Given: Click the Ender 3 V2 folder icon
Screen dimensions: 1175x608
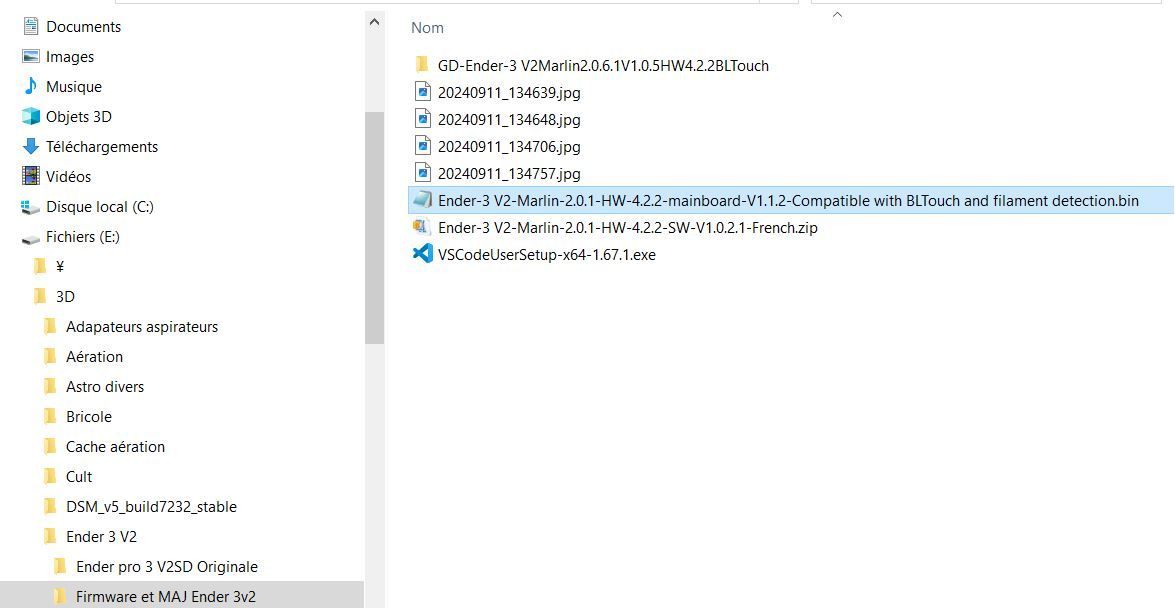Looking at the screenshot, I should pos(50,535).
